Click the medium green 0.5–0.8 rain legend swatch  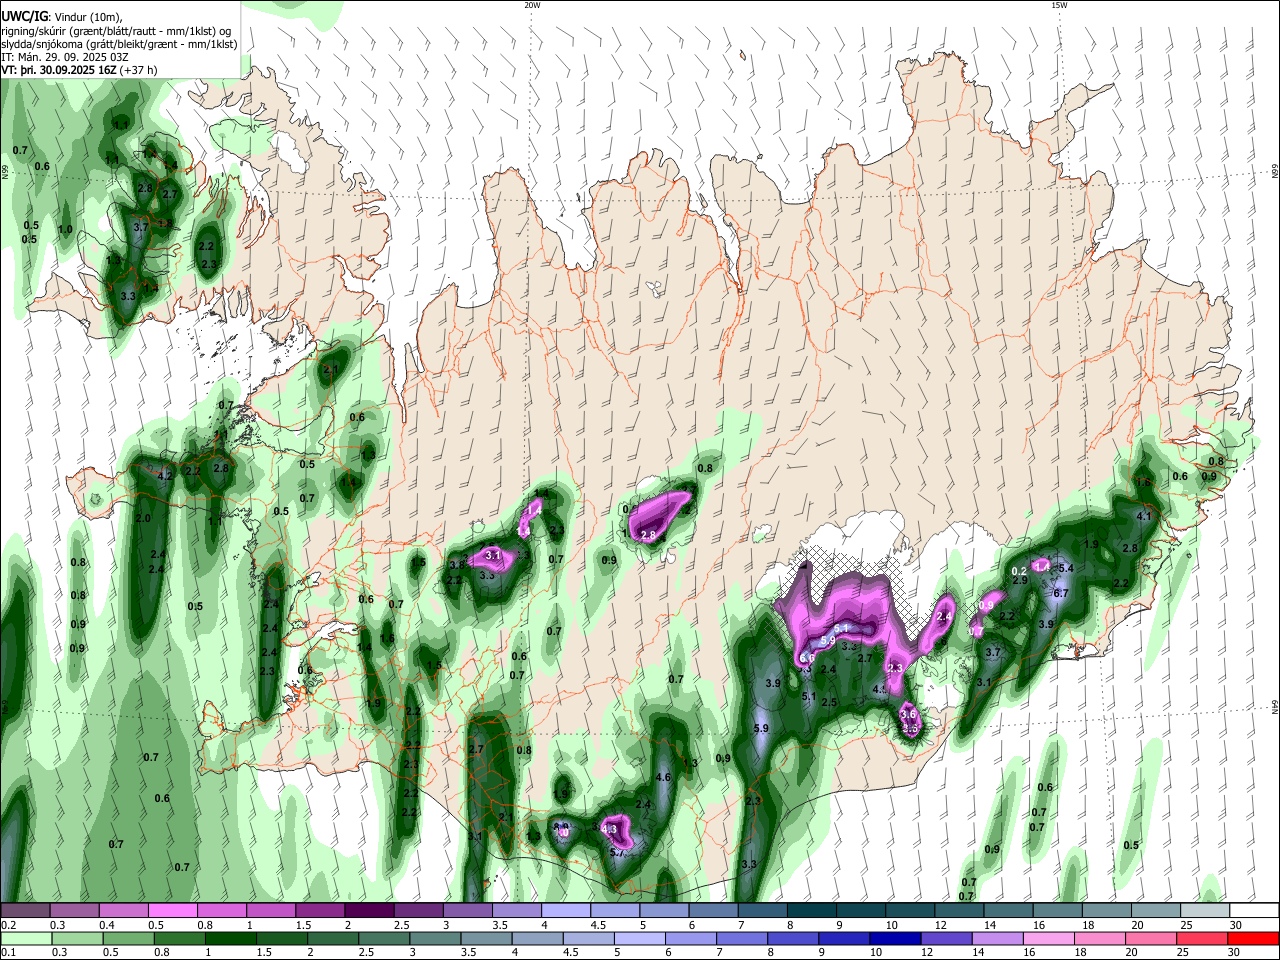pos(129,938)
